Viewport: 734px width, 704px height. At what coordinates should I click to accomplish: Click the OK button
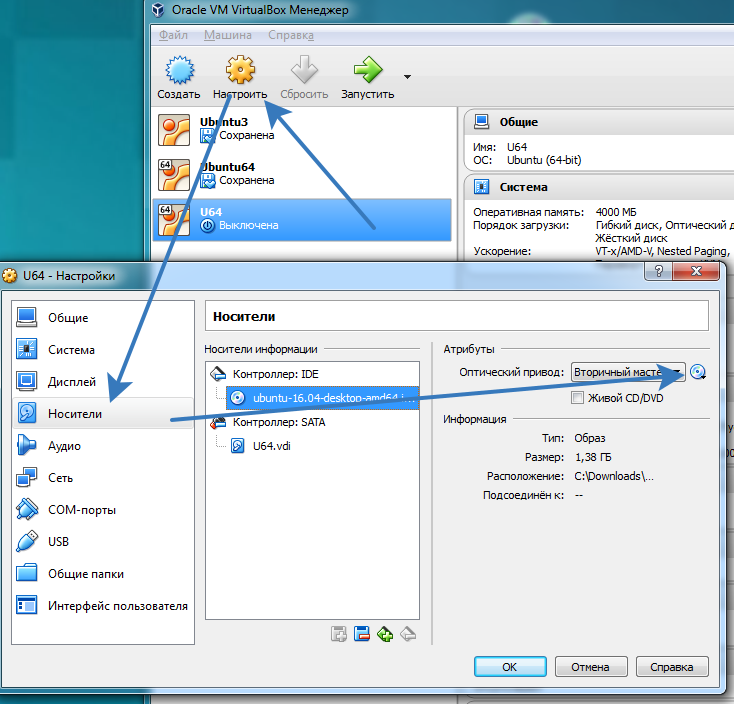[509, 666]
